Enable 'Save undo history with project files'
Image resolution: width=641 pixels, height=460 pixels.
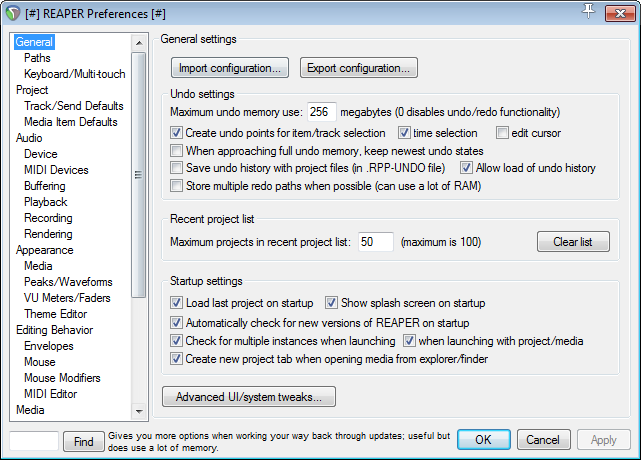[177, 168]
